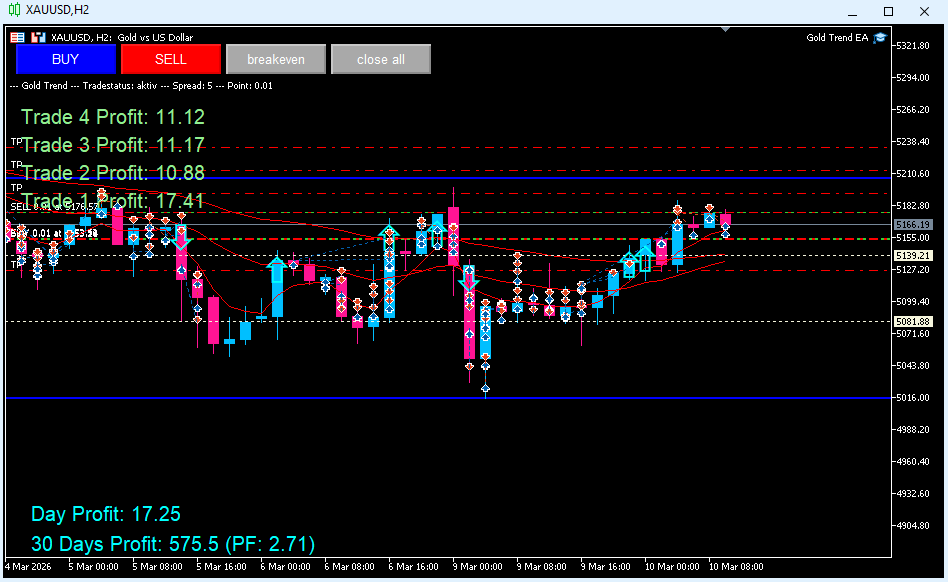This screenshot has height=582, width=948.
Task: Maximize the XAUUSD,H2 chart window
Action: [x=888, y=11]
